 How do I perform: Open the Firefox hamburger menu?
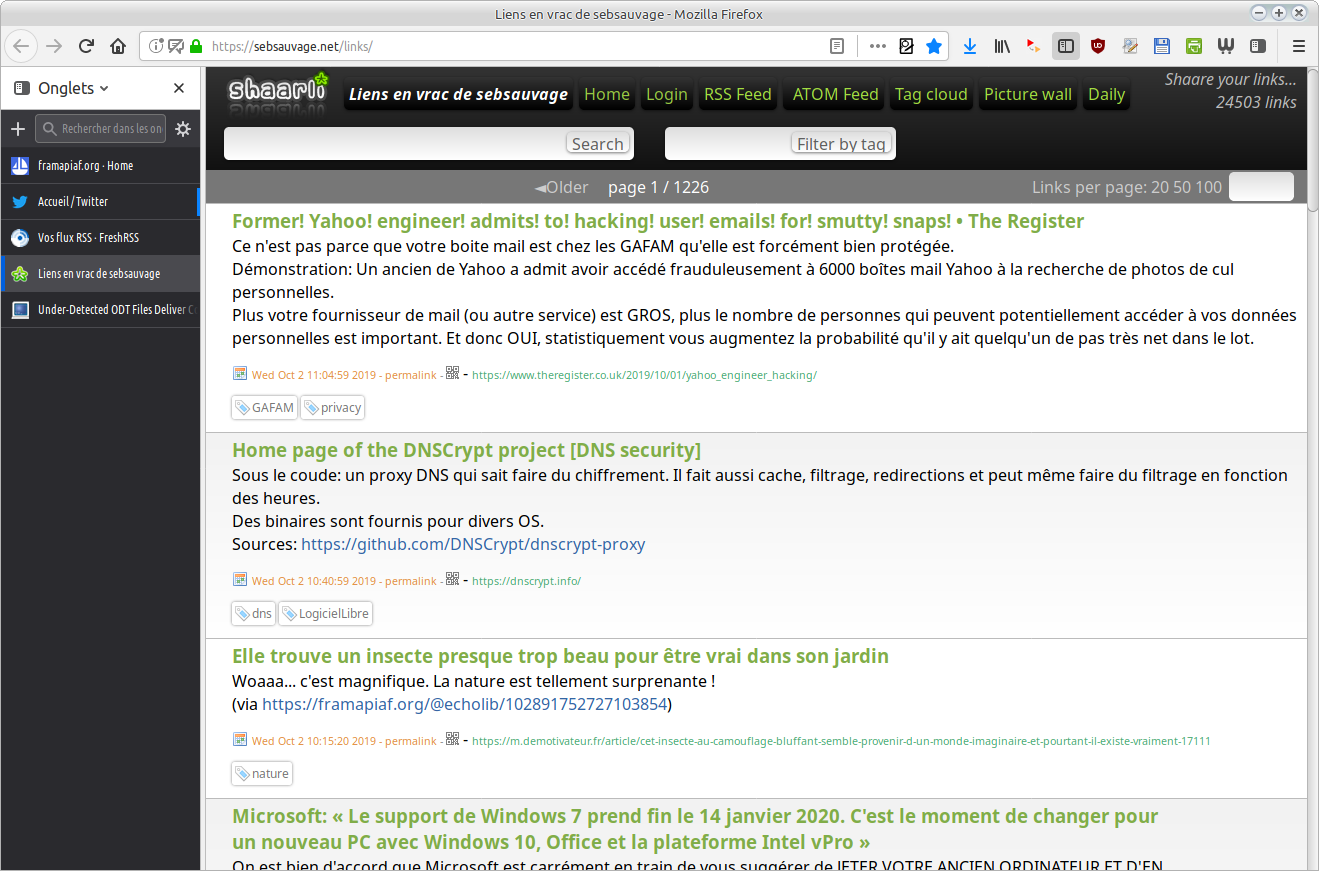point(1299,46)
